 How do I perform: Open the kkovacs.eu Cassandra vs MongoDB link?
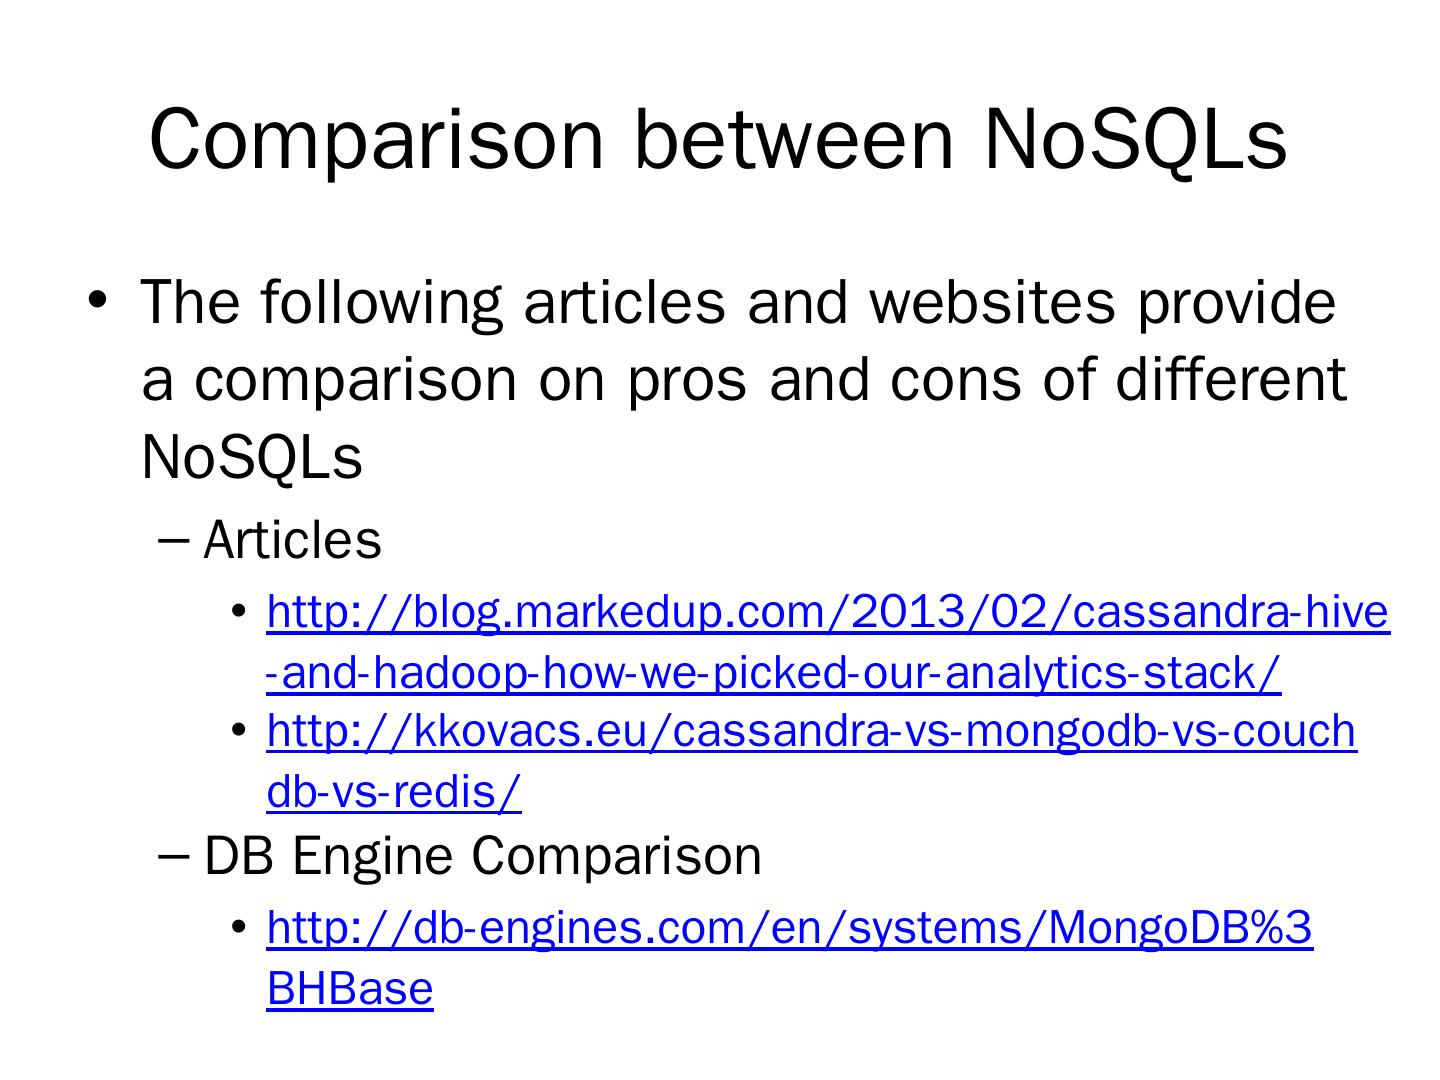pyautogui.click(x=811, y=732)
